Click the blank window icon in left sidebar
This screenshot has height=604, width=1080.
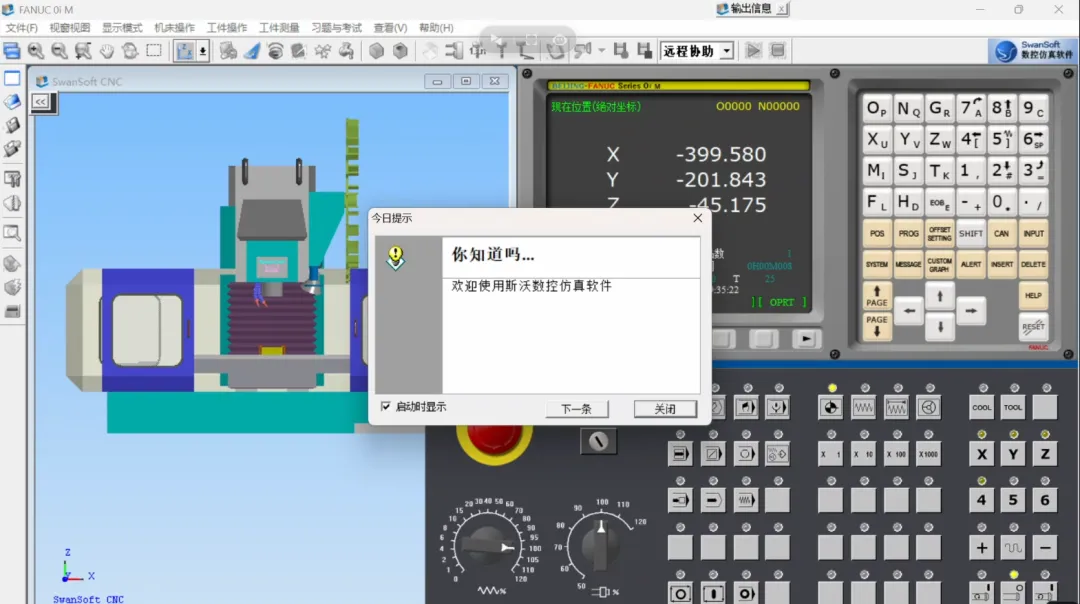point(12,79)
